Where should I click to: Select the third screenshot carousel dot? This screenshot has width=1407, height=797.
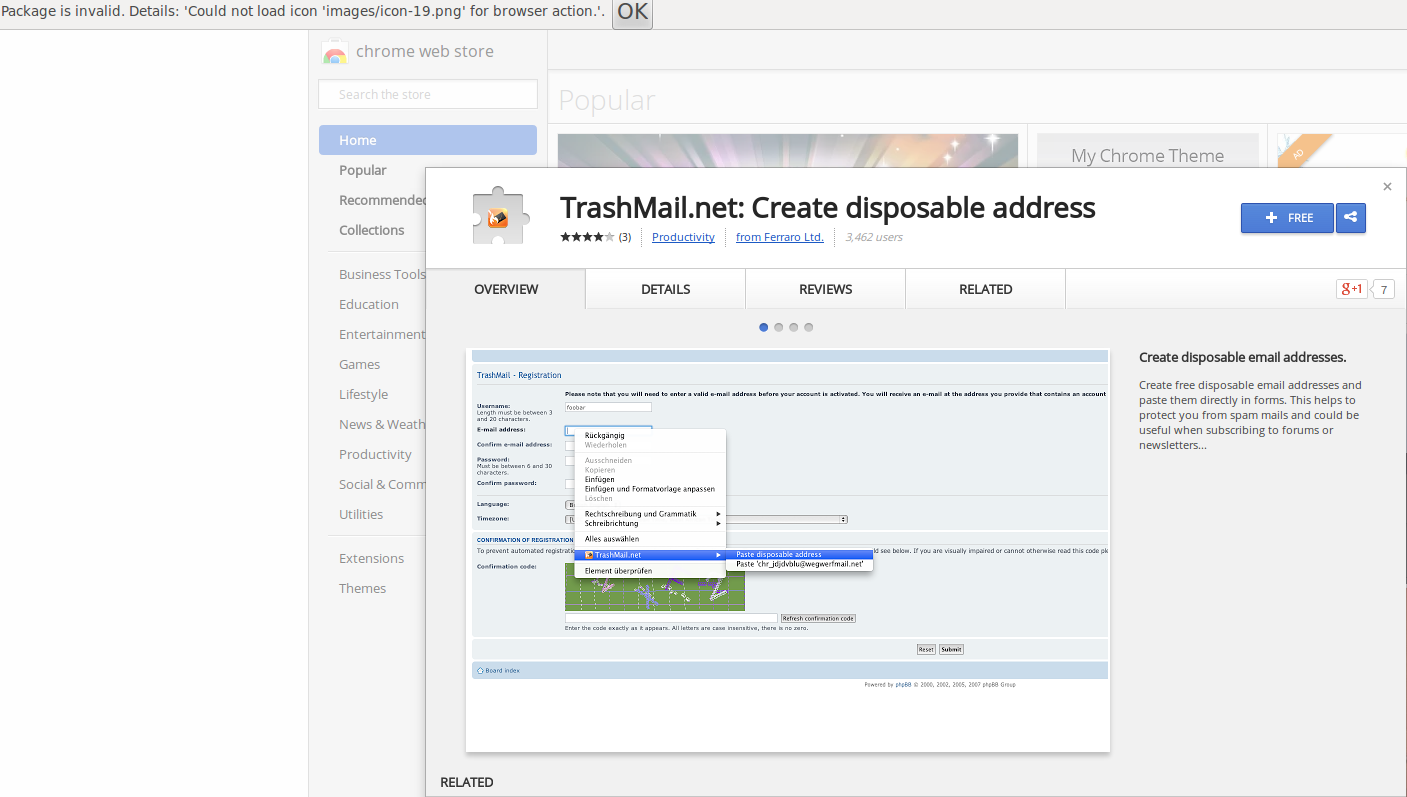pyautogui.click(x=794, y=327)
